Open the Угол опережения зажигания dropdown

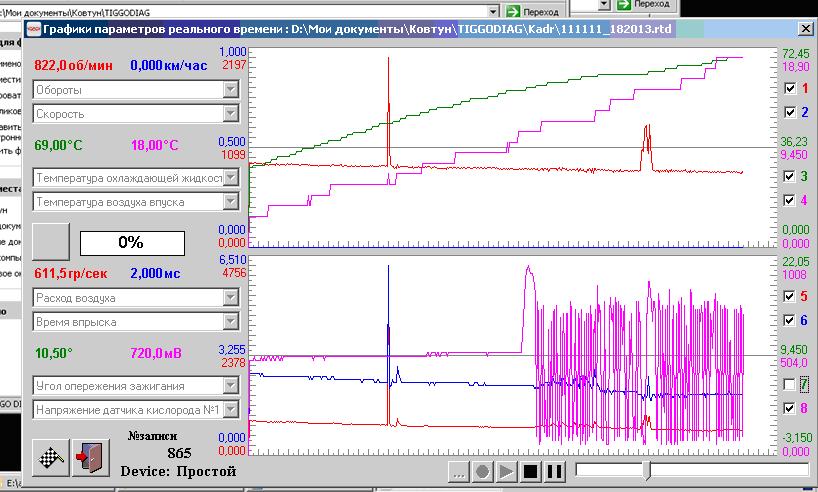point(231,386)
